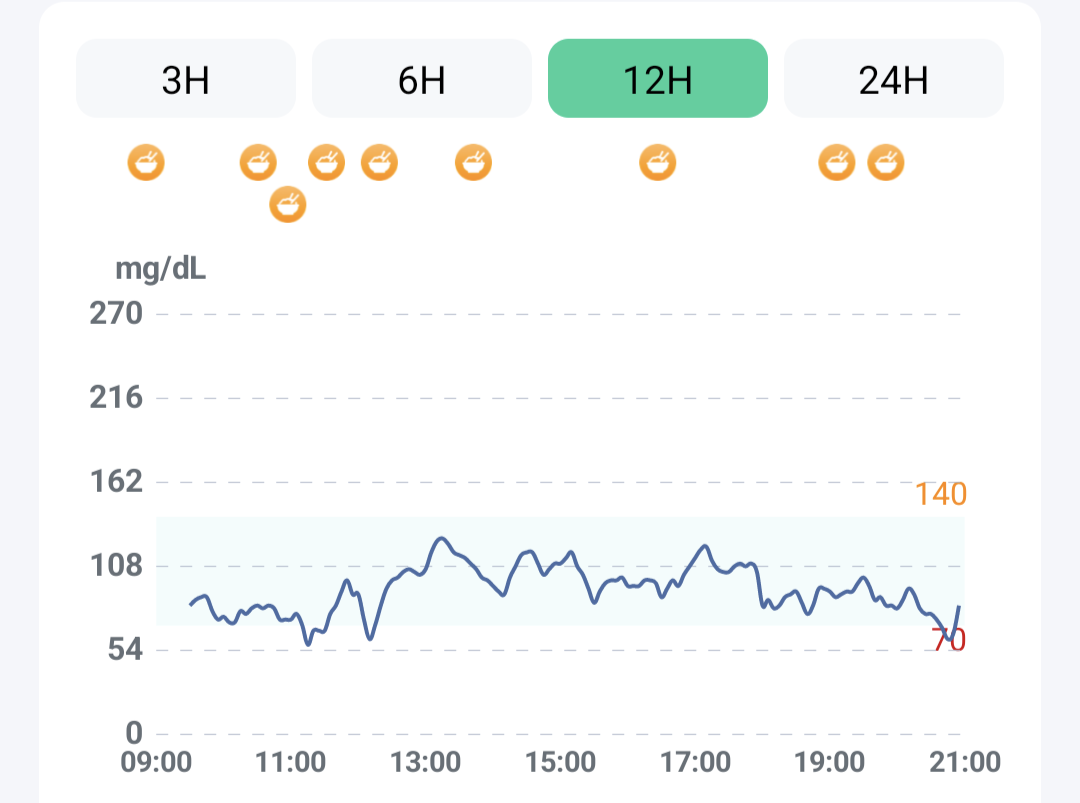Click the 270 value on the vertical axis
This screenshot has height=803, width=1080.
coord(116,314)
